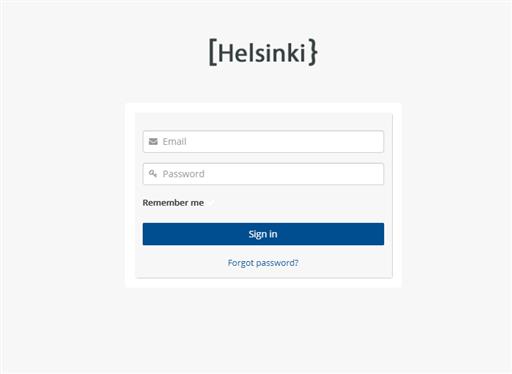This screenshot has width=512, height=374.
Task: Click the key icon in Password field
Action: point(153,174)
